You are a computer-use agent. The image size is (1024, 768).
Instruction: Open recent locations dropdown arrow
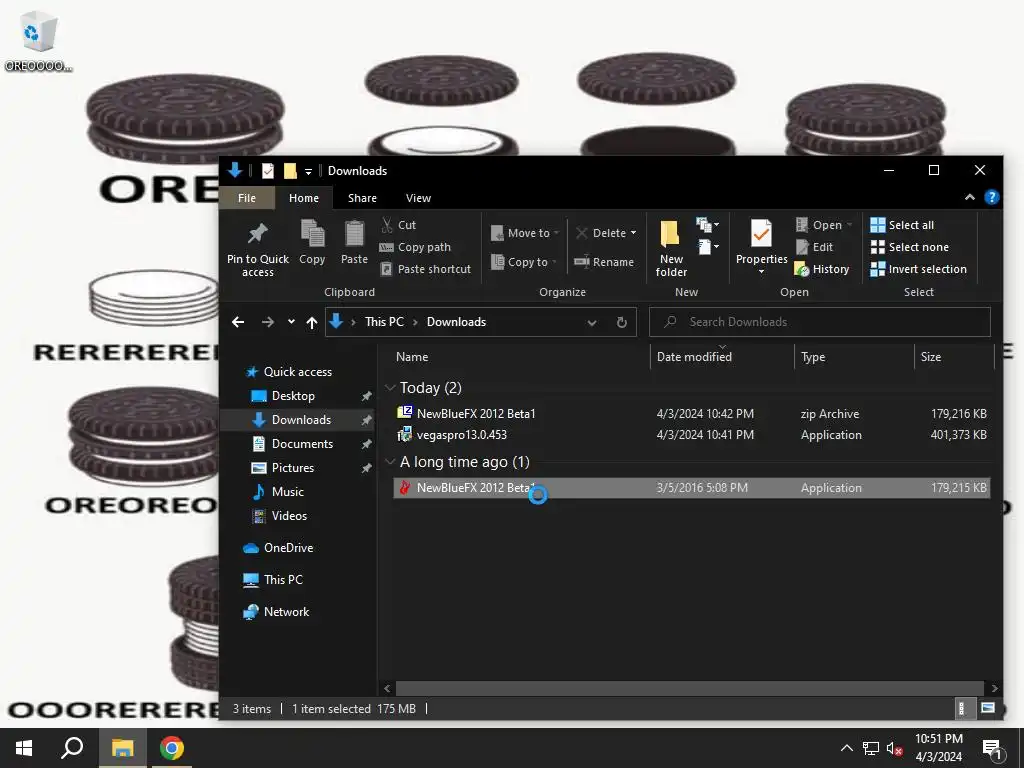(291, 322)
